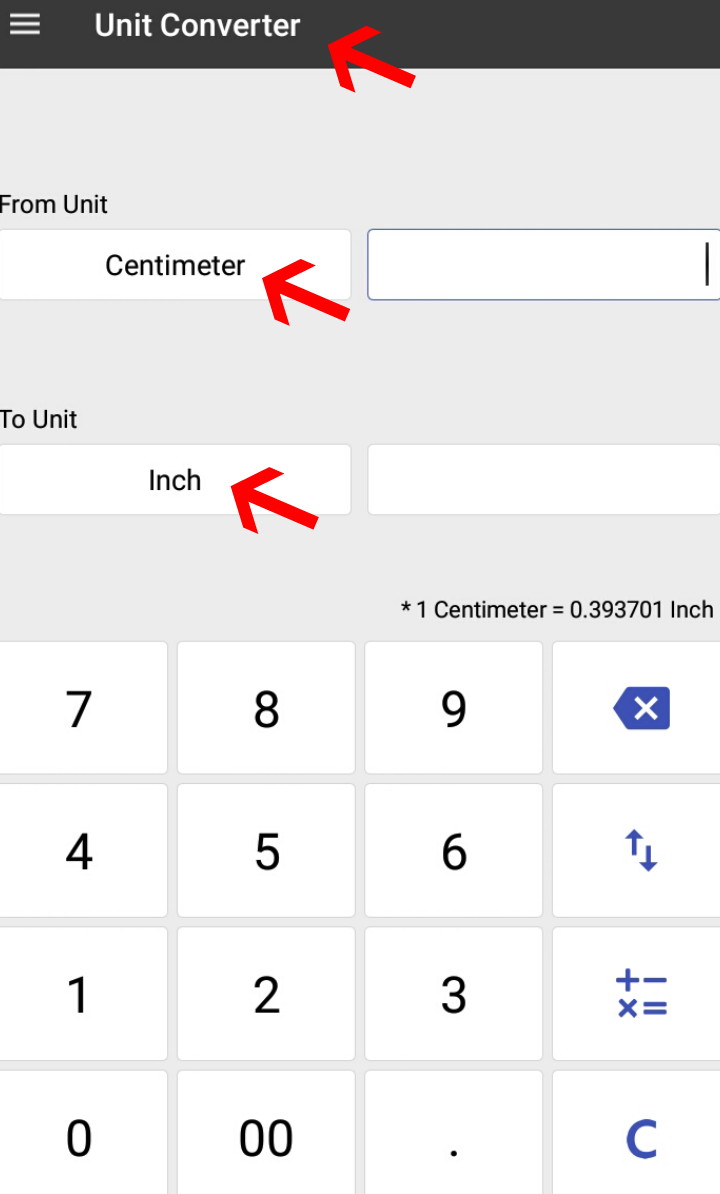
Task: Tap the 5 key
Action: point(266,851)
